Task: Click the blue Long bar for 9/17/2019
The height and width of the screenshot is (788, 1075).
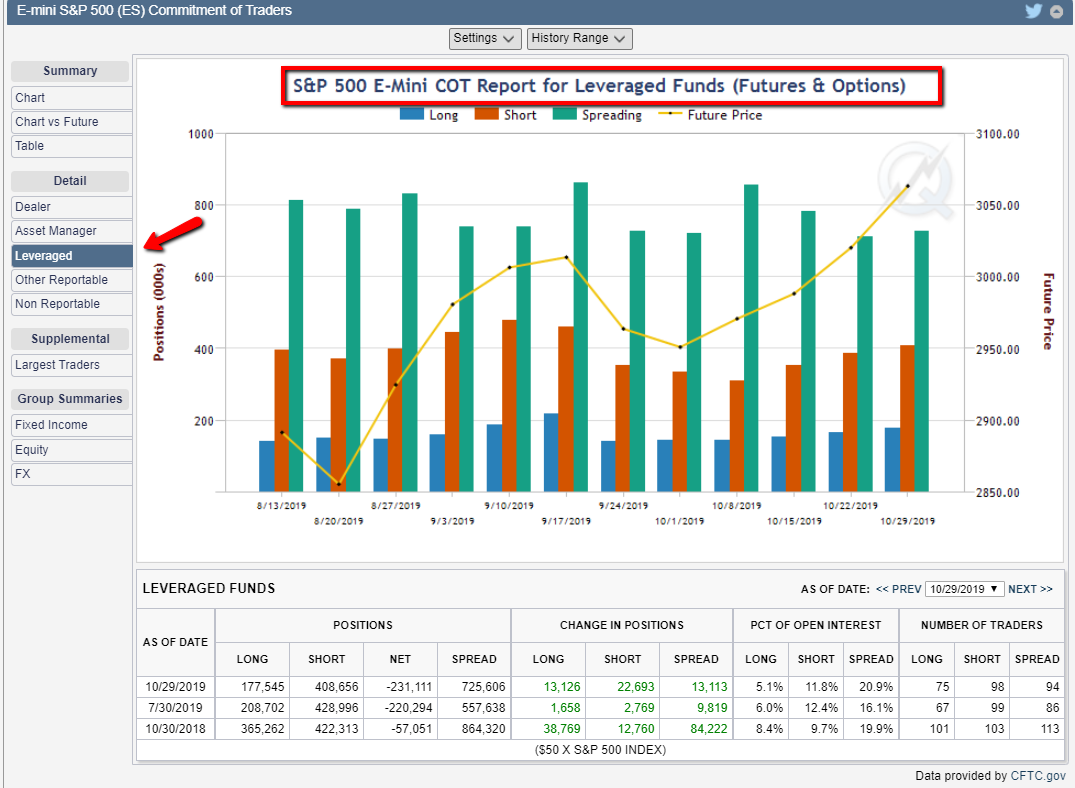Action: tap(551, 453)
